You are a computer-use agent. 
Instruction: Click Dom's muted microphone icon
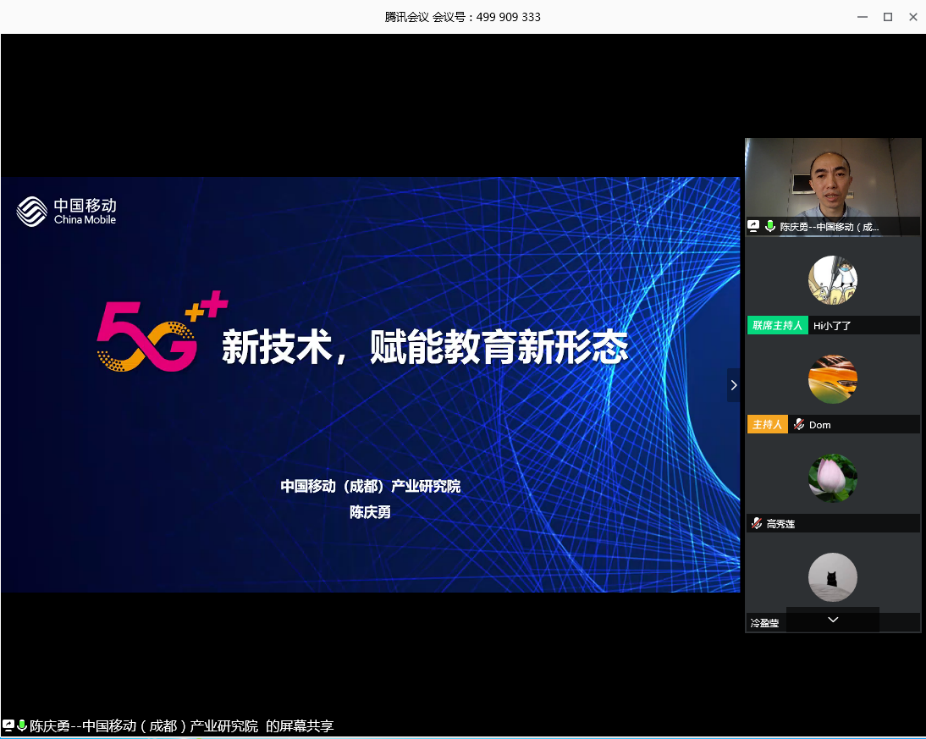pos(798,425)
